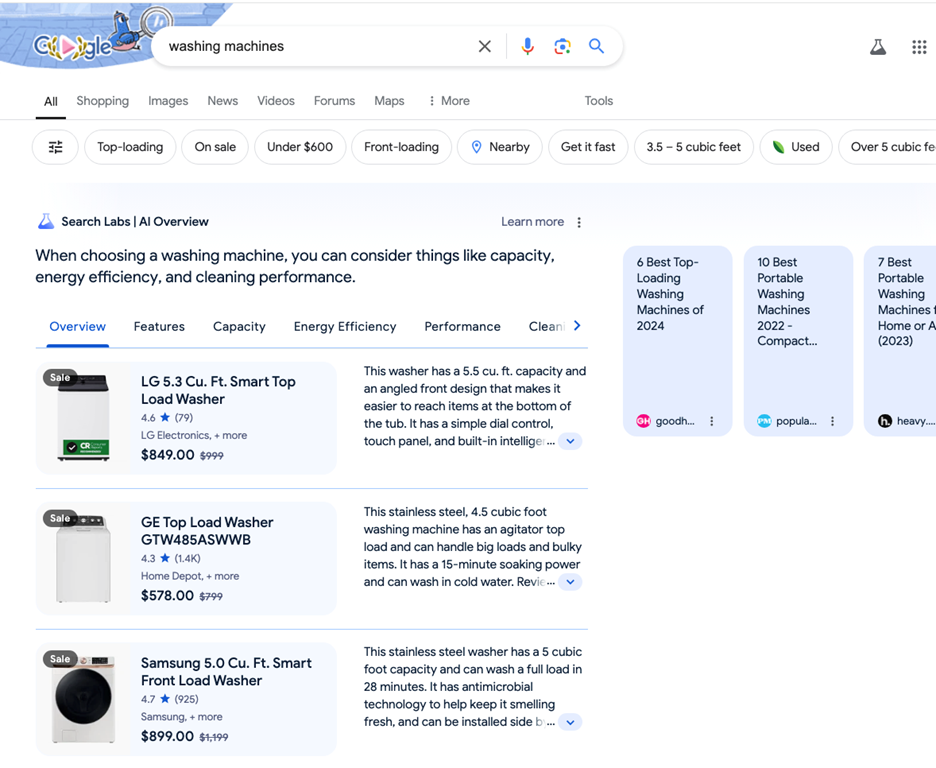Clear the search box with the X icon

485,46
